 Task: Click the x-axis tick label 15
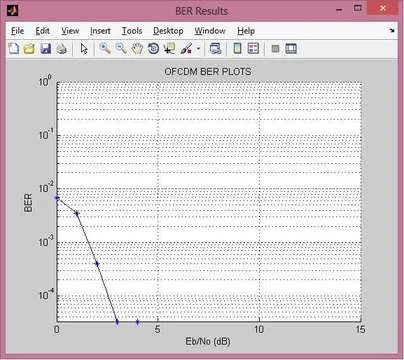(x=360, y=329)
